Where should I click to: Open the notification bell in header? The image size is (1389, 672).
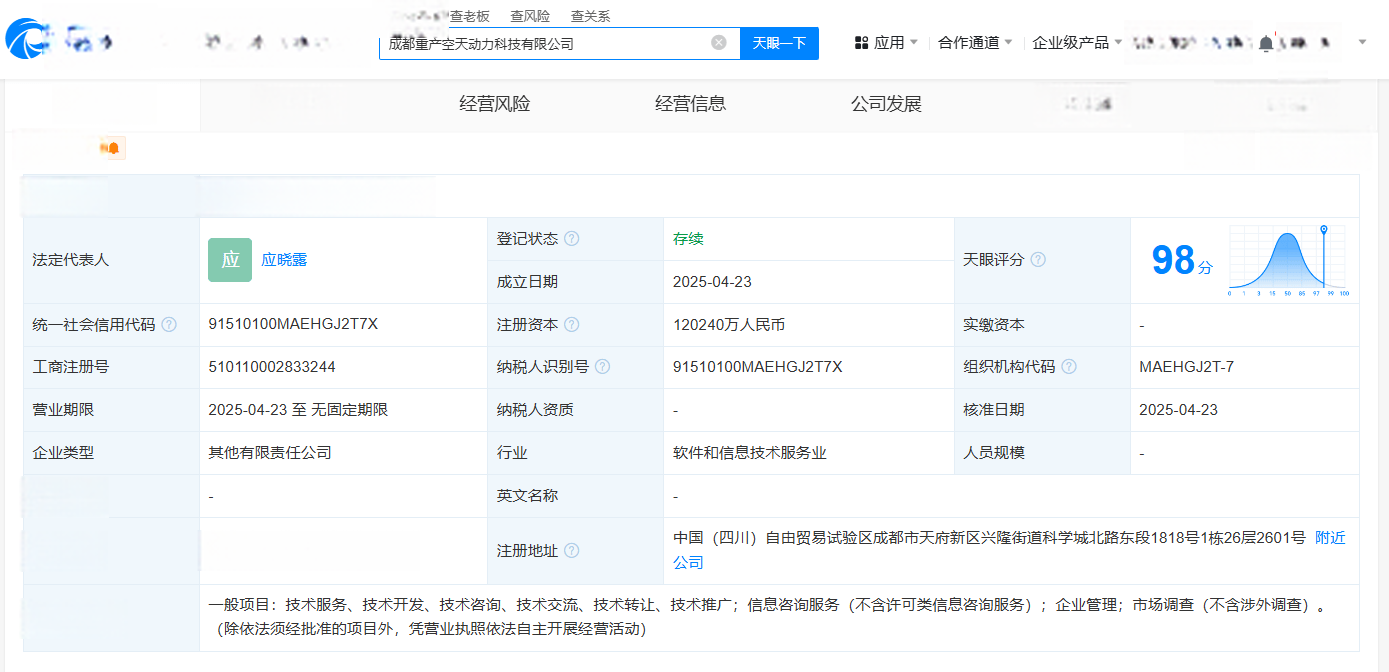1266,43
